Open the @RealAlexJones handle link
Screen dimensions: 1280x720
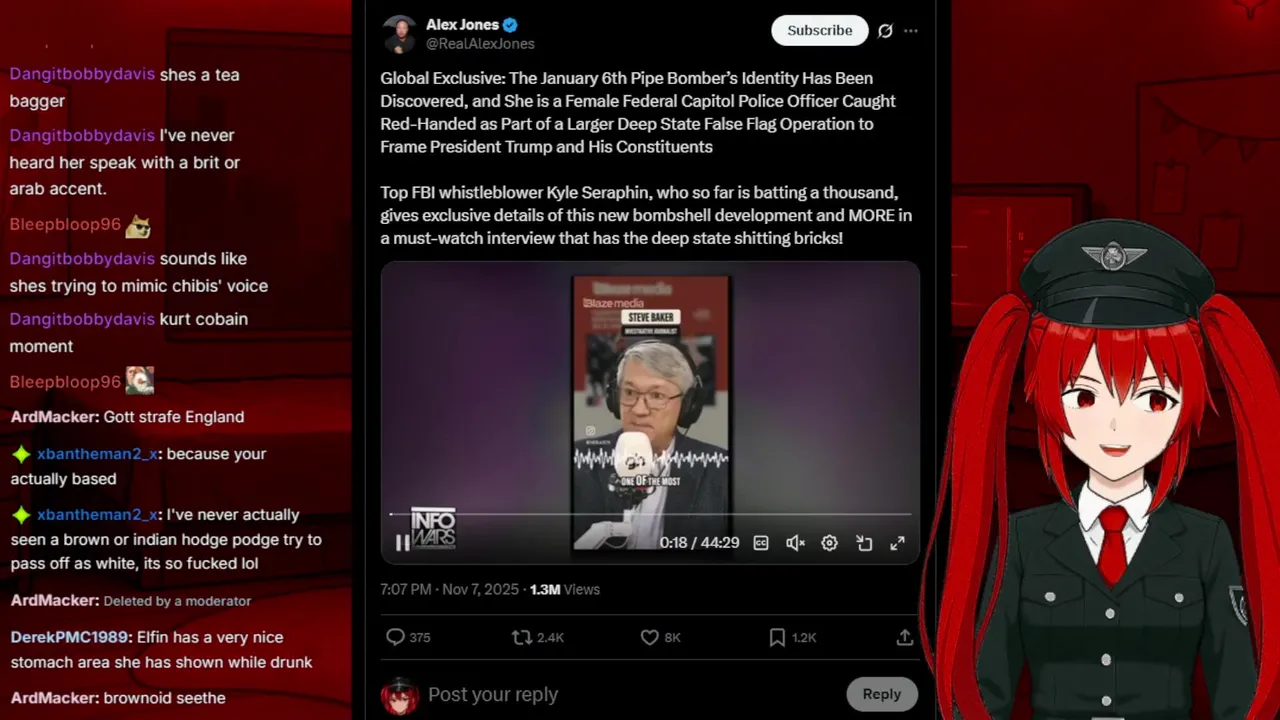pos(480,44)
